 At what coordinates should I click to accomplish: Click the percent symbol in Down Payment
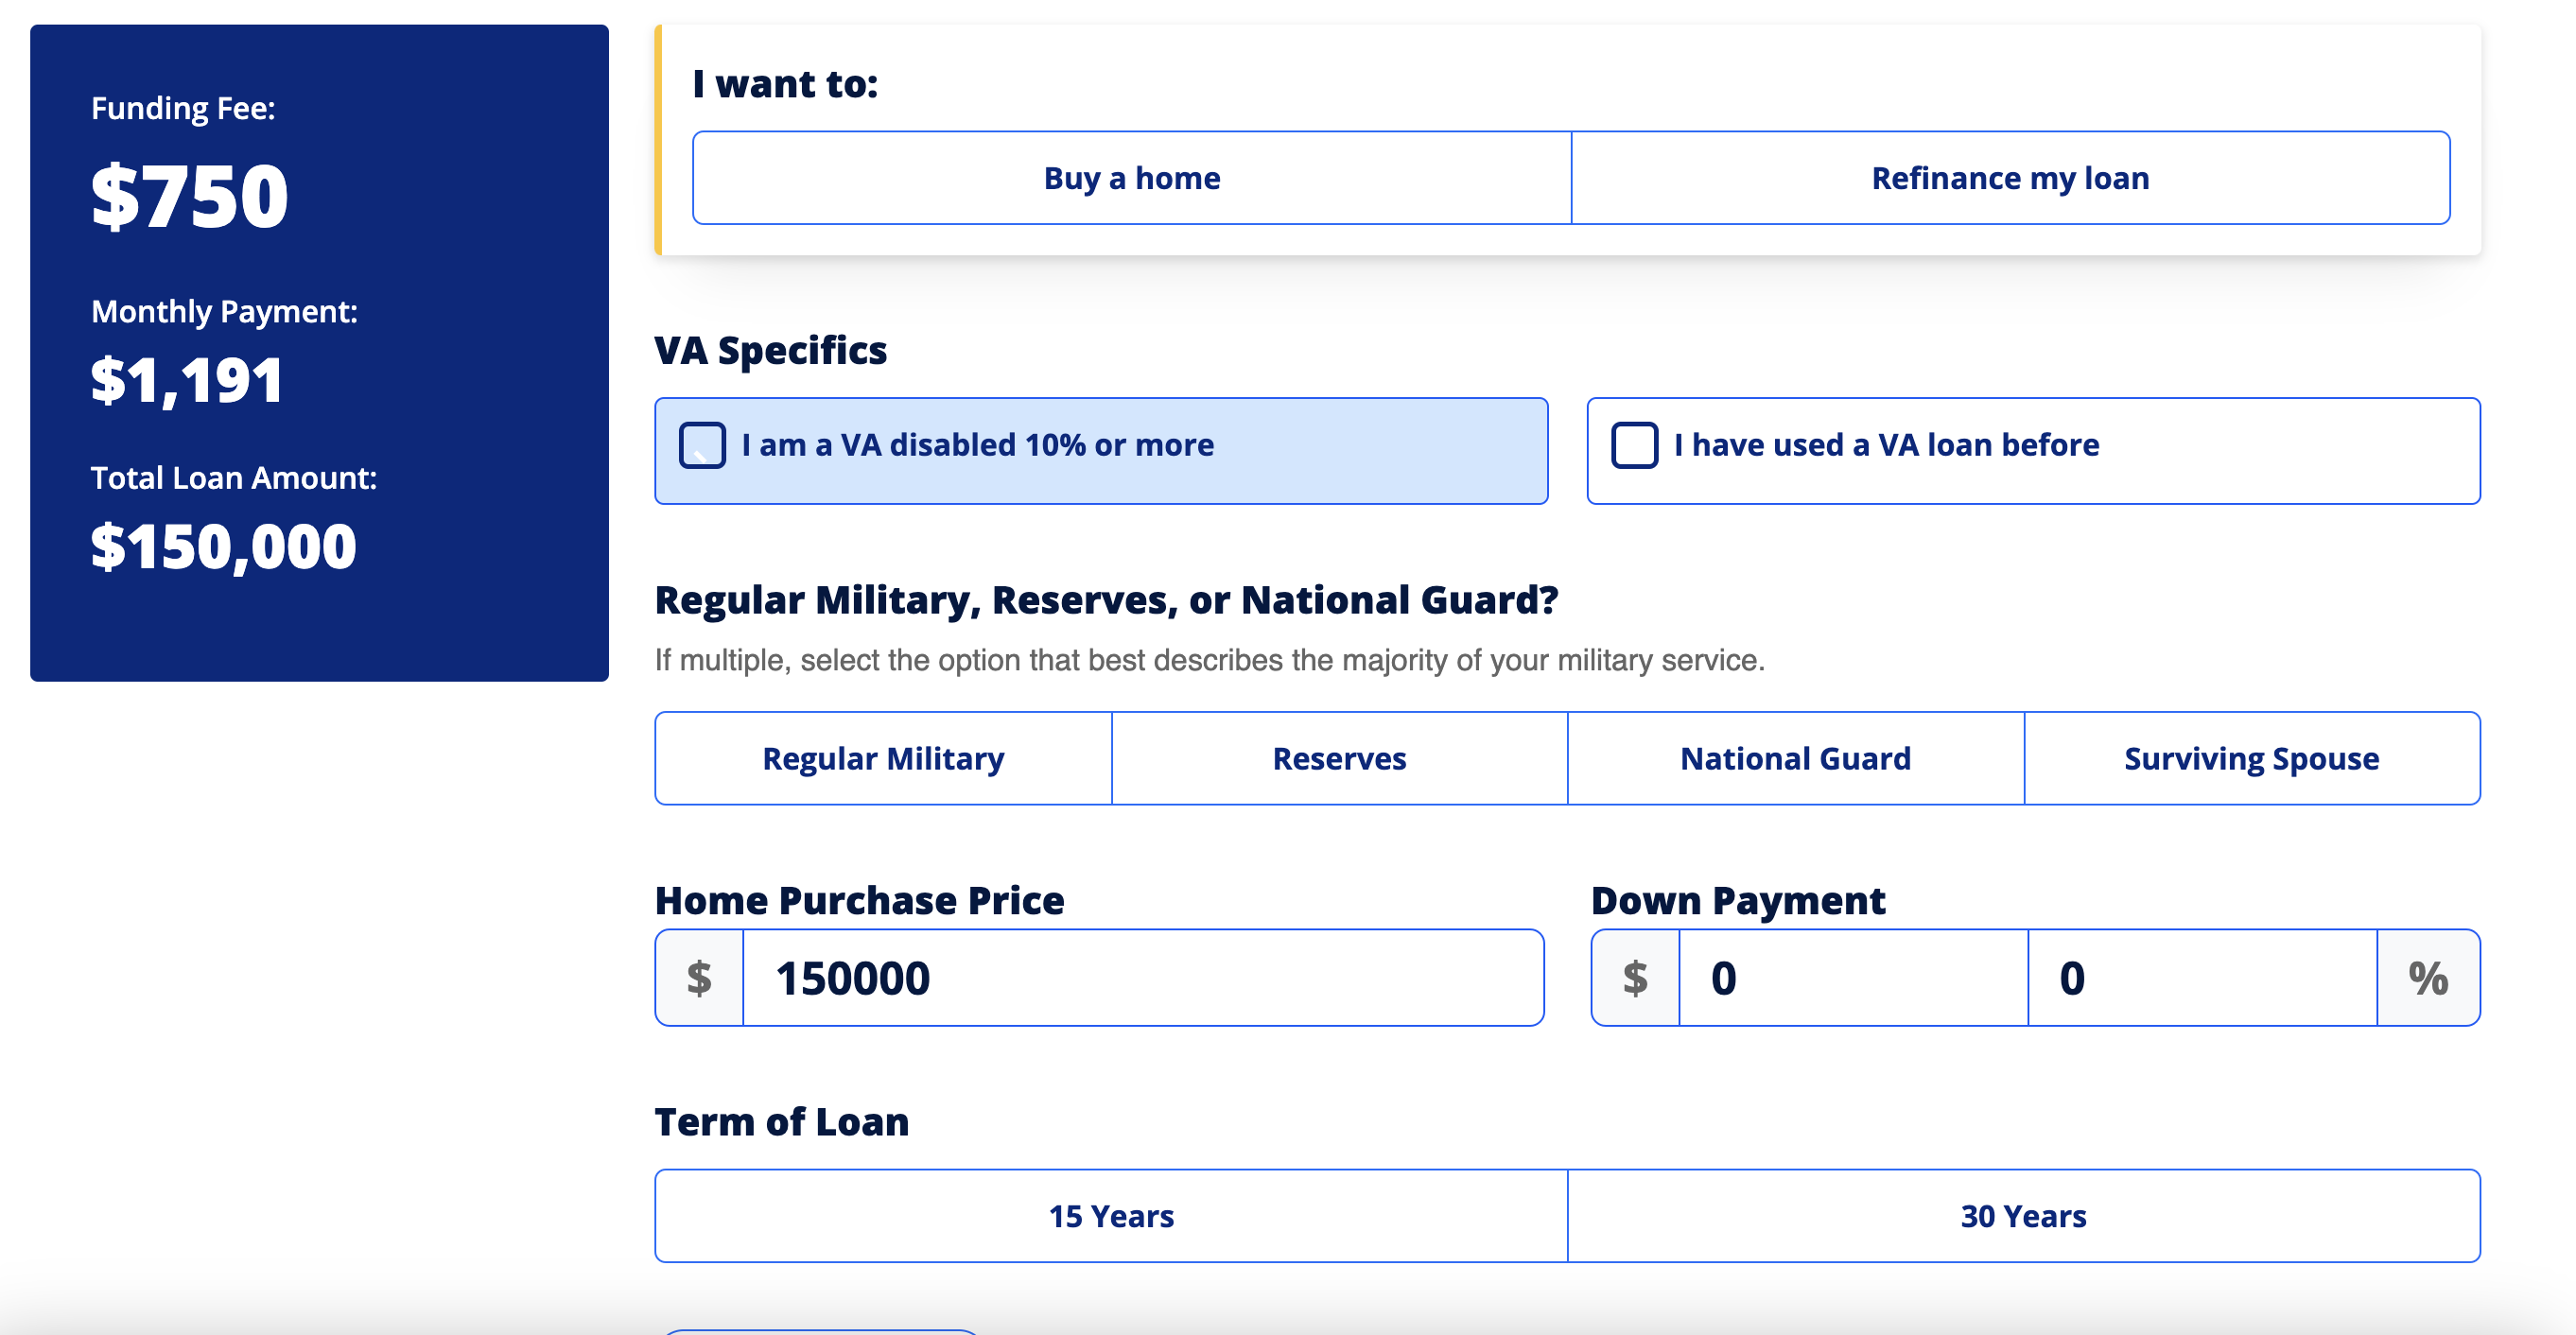[2428, 977]
